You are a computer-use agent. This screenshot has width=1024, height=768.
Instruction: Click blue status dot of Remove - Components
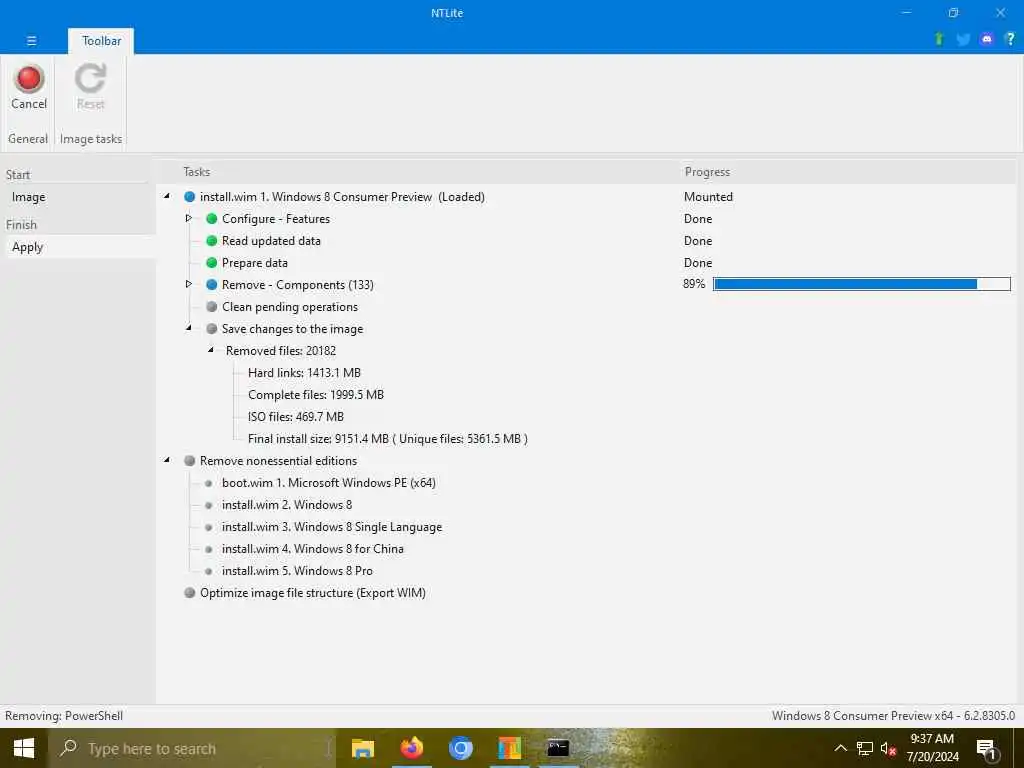click(x=212, y=285)
